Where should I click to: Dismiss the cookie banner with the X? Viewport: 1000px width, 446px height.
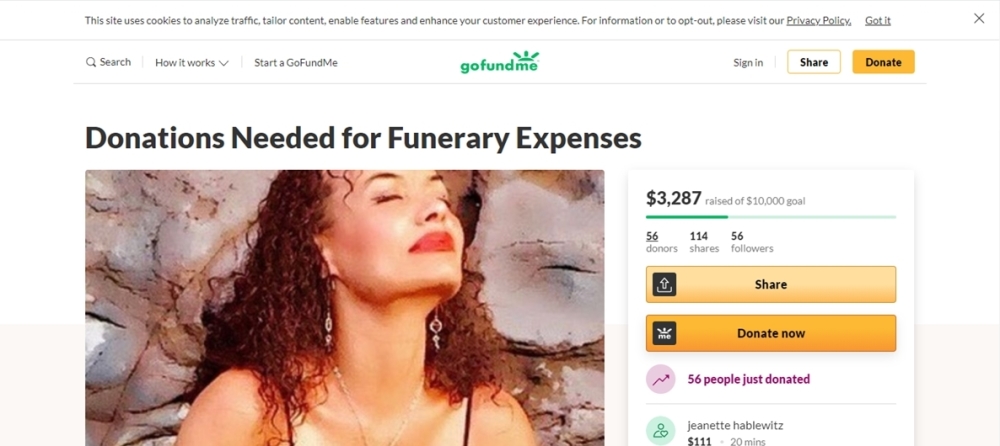click(979, 19)
